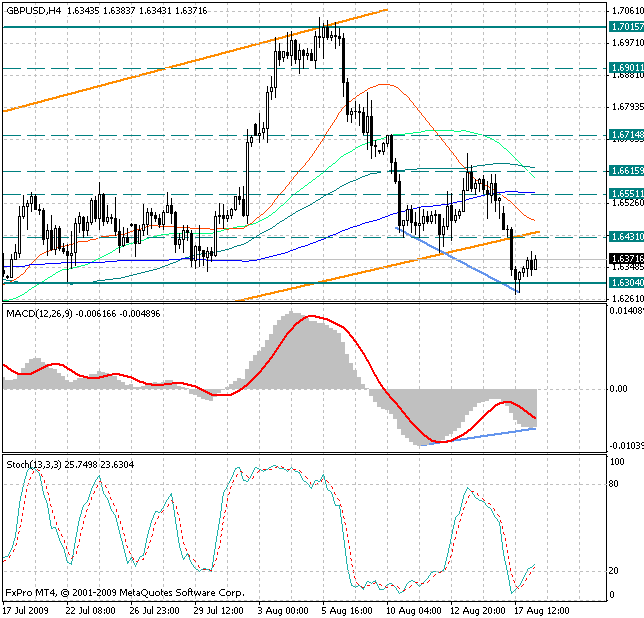
Task: Select the current price tag on price axis
Action: pyautogui.click(x=624, y=258)
